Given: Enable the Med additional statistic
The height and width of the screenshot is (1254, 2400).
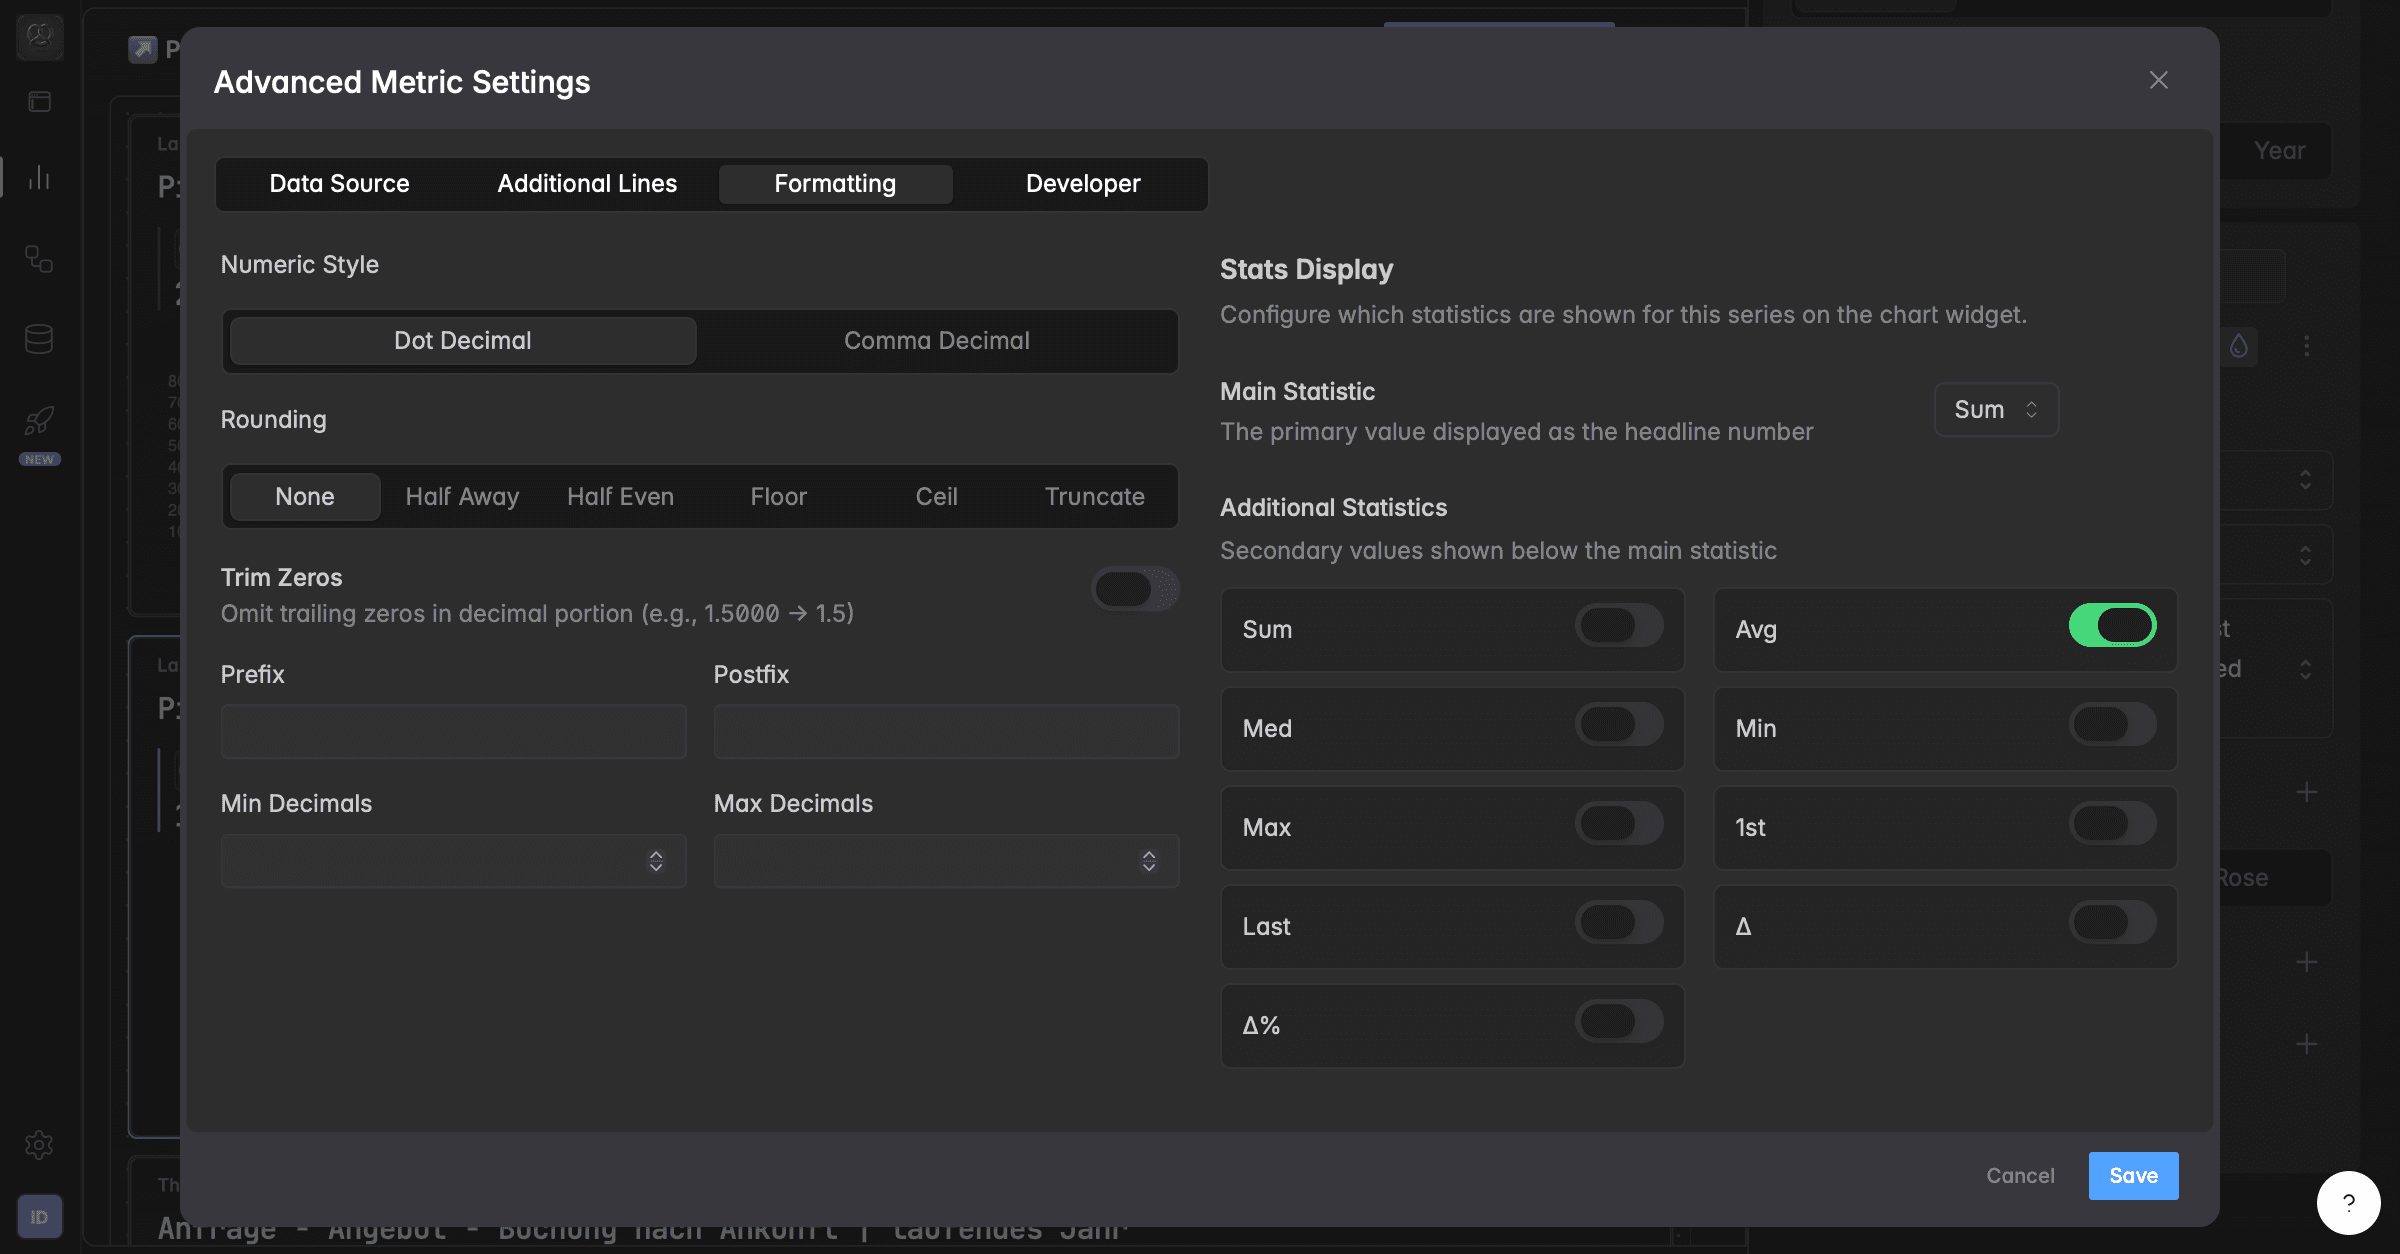Looking at the screenshot, I should point(1619,725).
